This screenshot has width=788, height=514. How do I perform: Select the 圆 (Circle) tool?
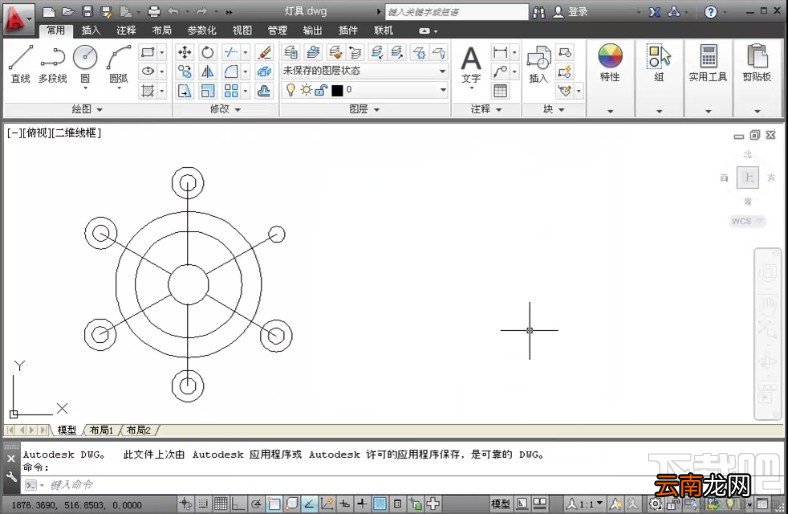point(85,64)
